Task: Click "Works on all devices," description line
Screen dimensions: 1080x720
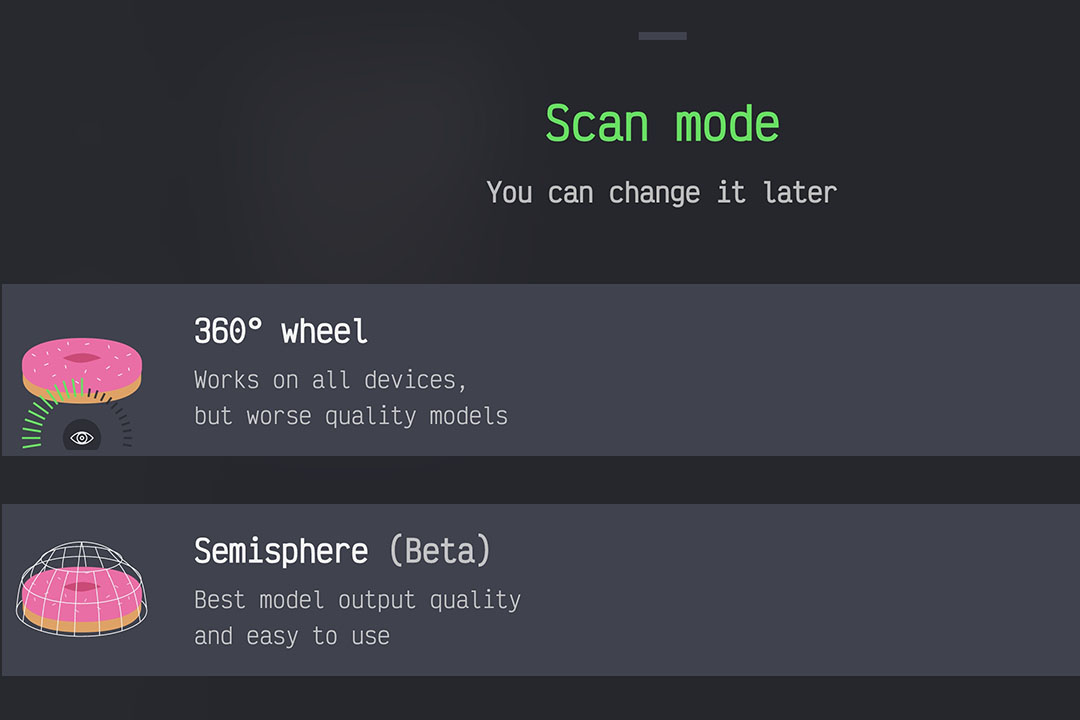Action: coord(331,380)
